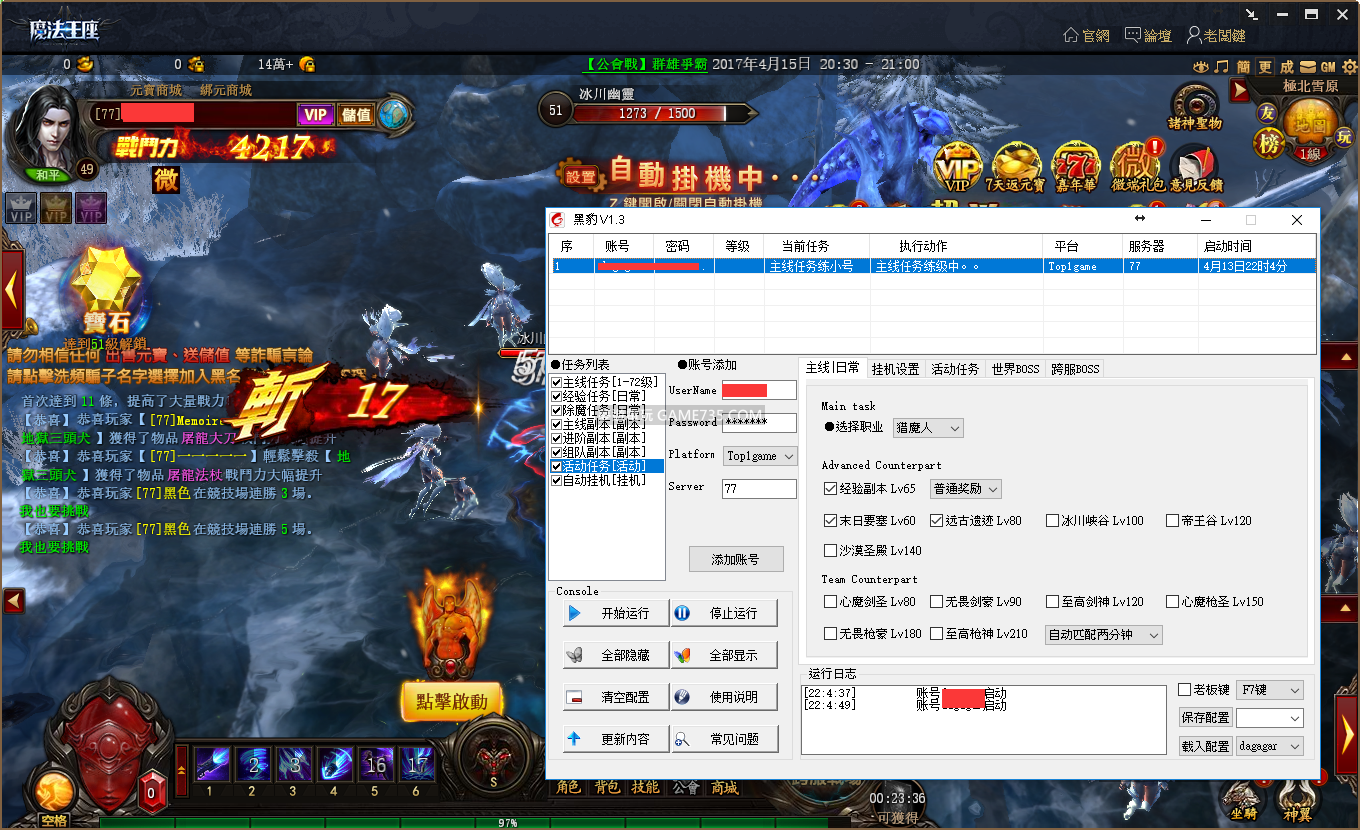Click the 添加账号 add account button
1360x830 pixels.
click(x=735, y=560)
